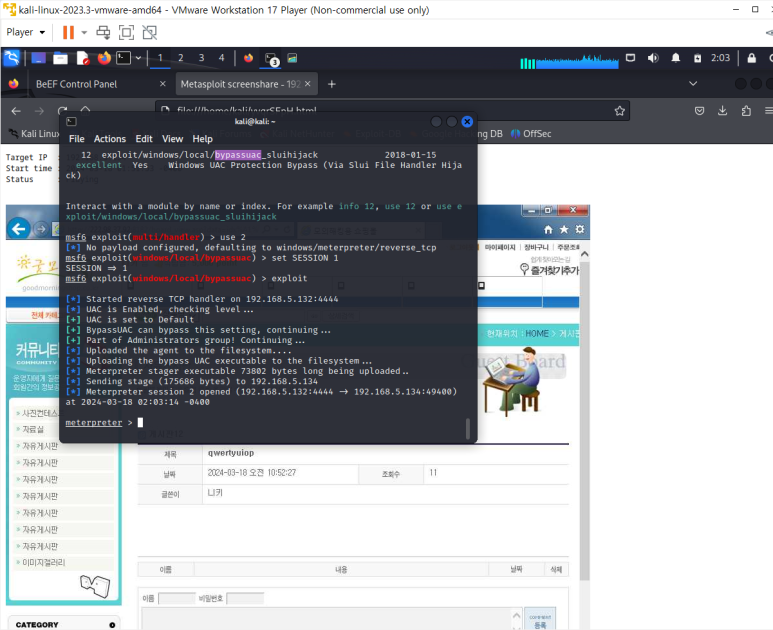Screen dimensions: 773x630
Task: Open the text editor launcher in Kali panel
Action: [x=82, y=58]
